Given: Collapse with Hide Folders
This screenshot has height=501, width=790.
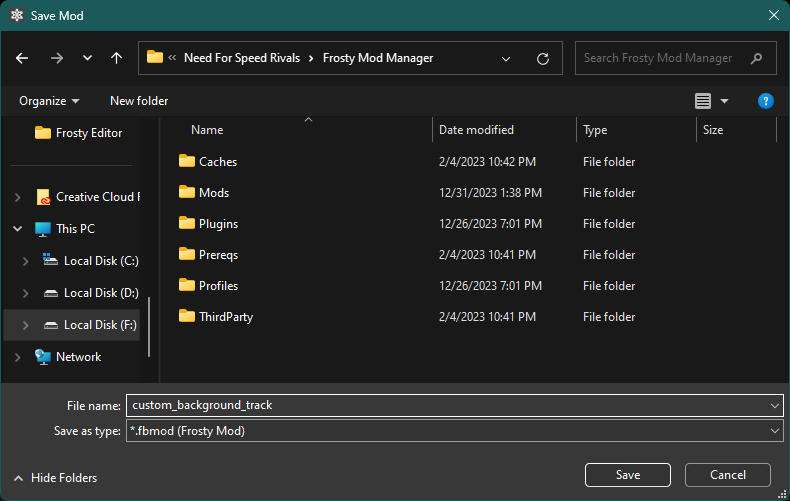Looking at the screenshot, I should click(55, 478).
